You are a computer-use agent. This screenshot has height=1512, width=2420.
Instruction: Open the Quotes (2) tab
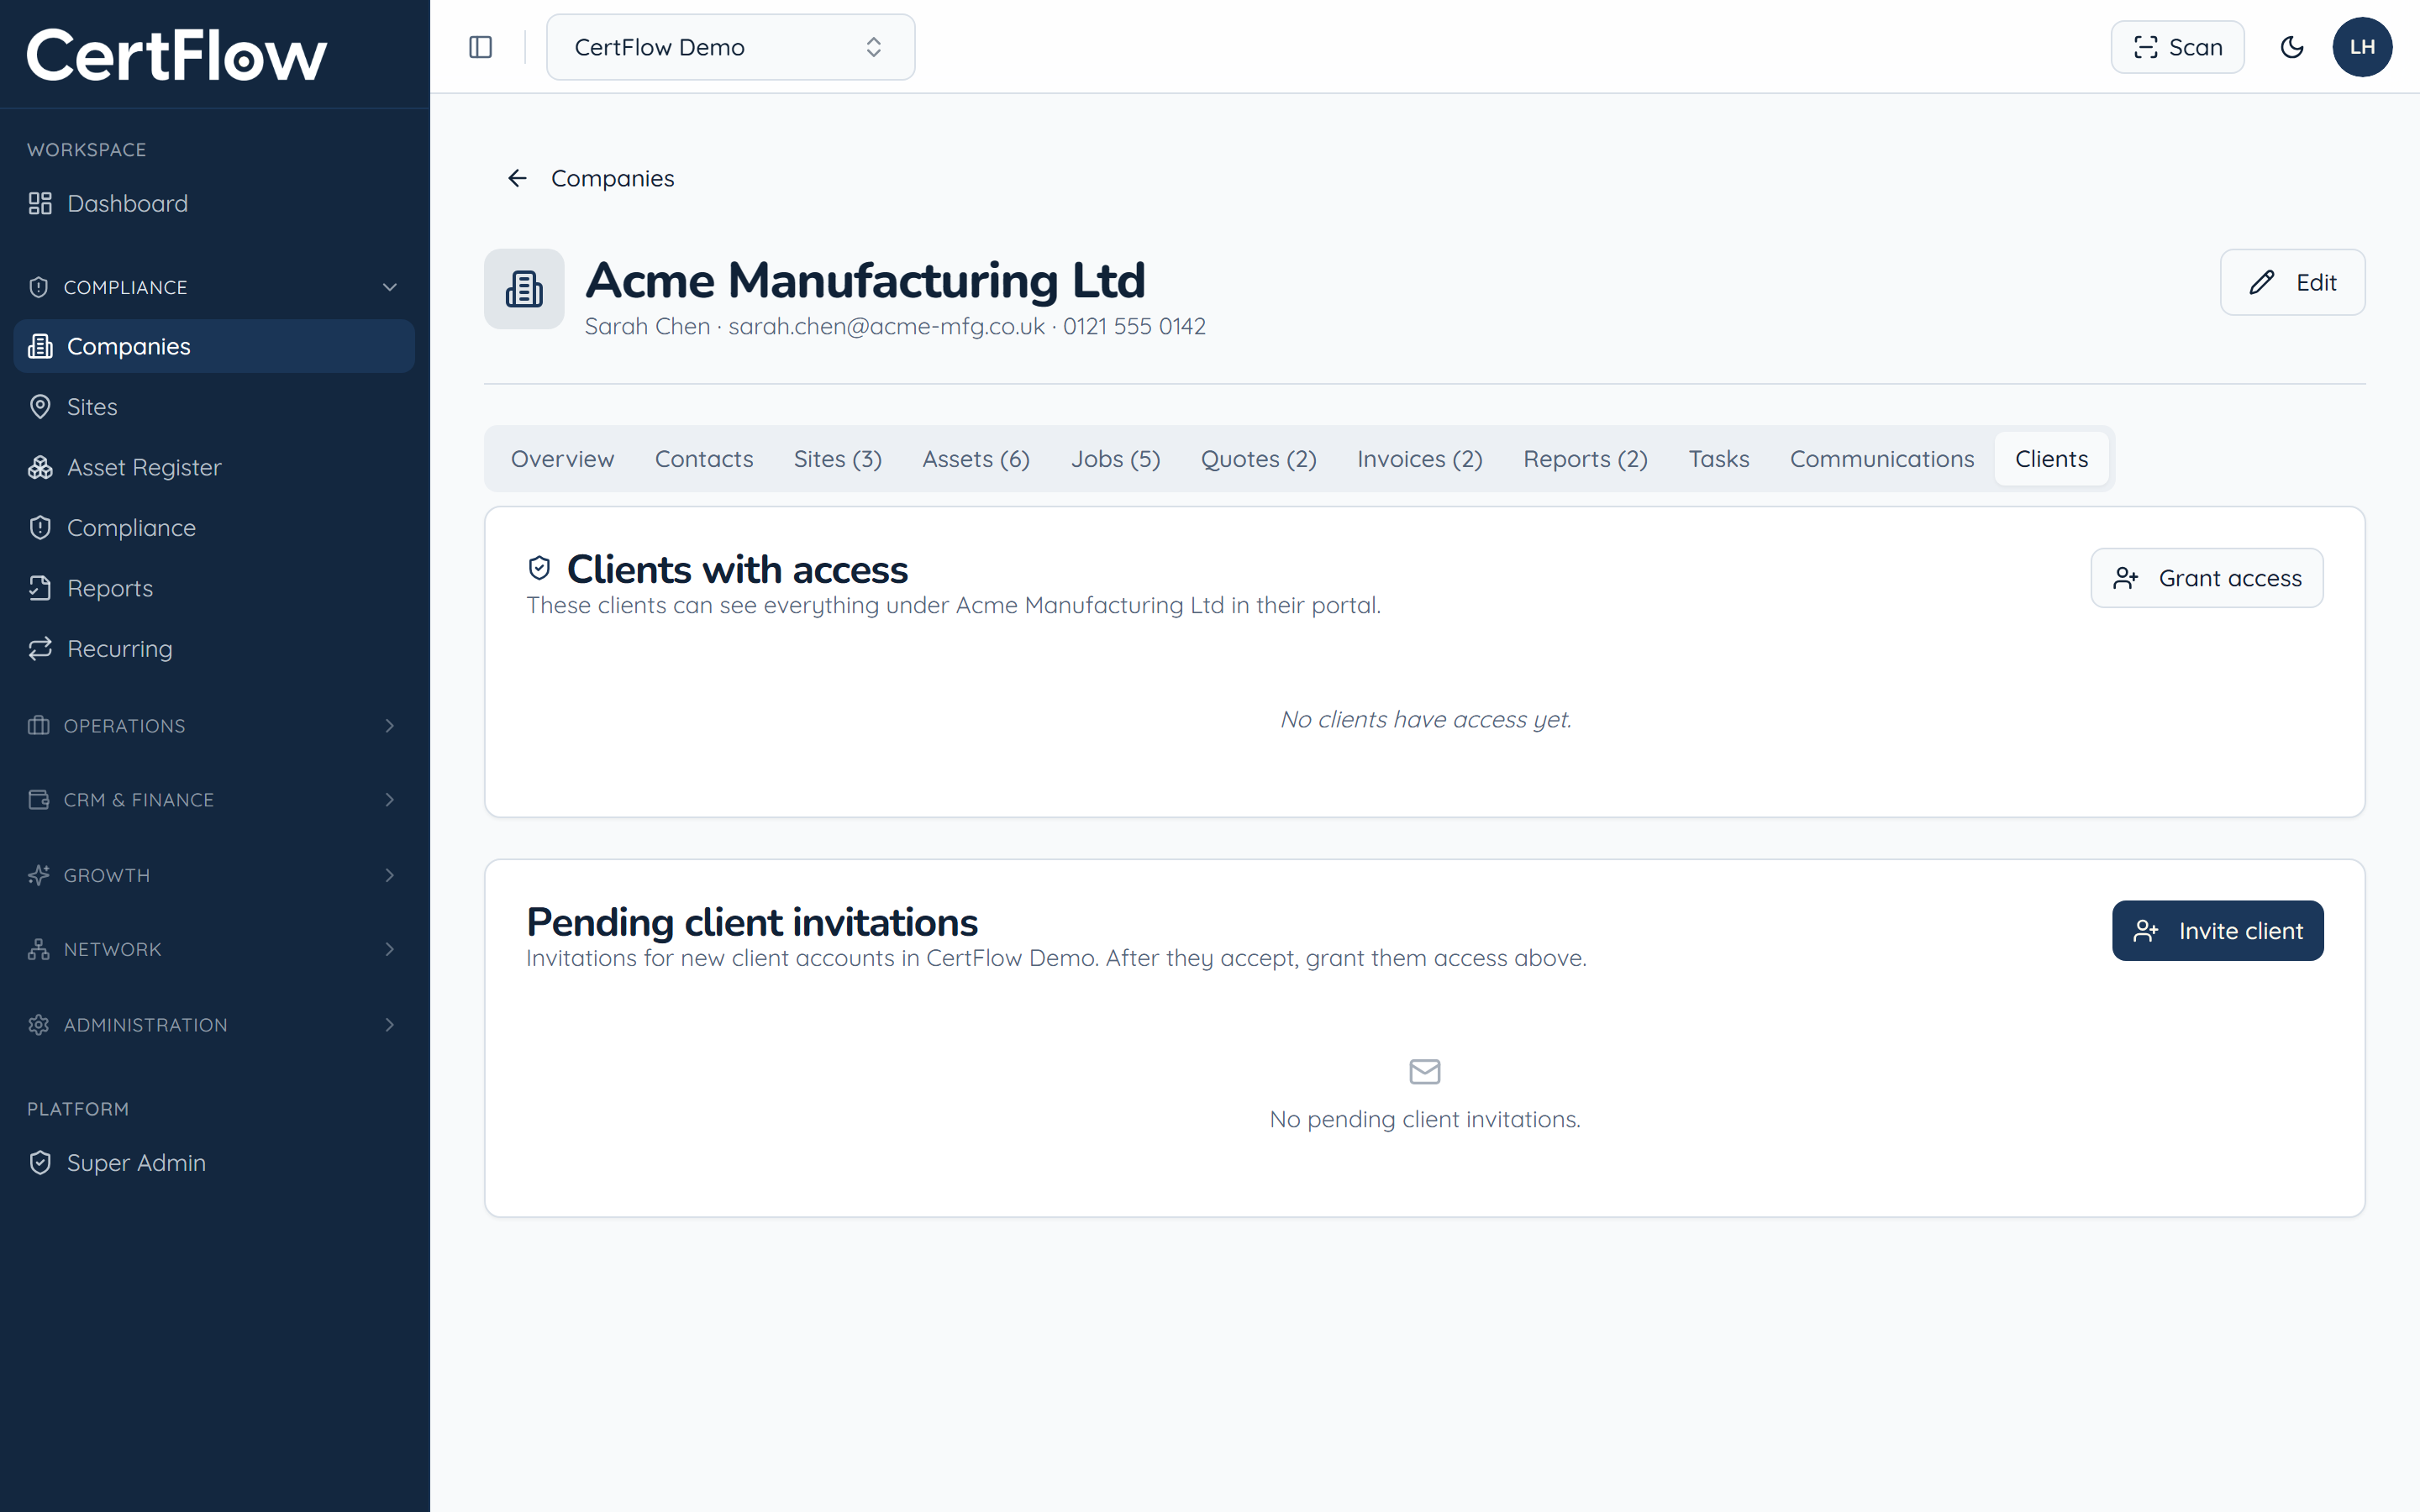click(x=1258, y=459)
